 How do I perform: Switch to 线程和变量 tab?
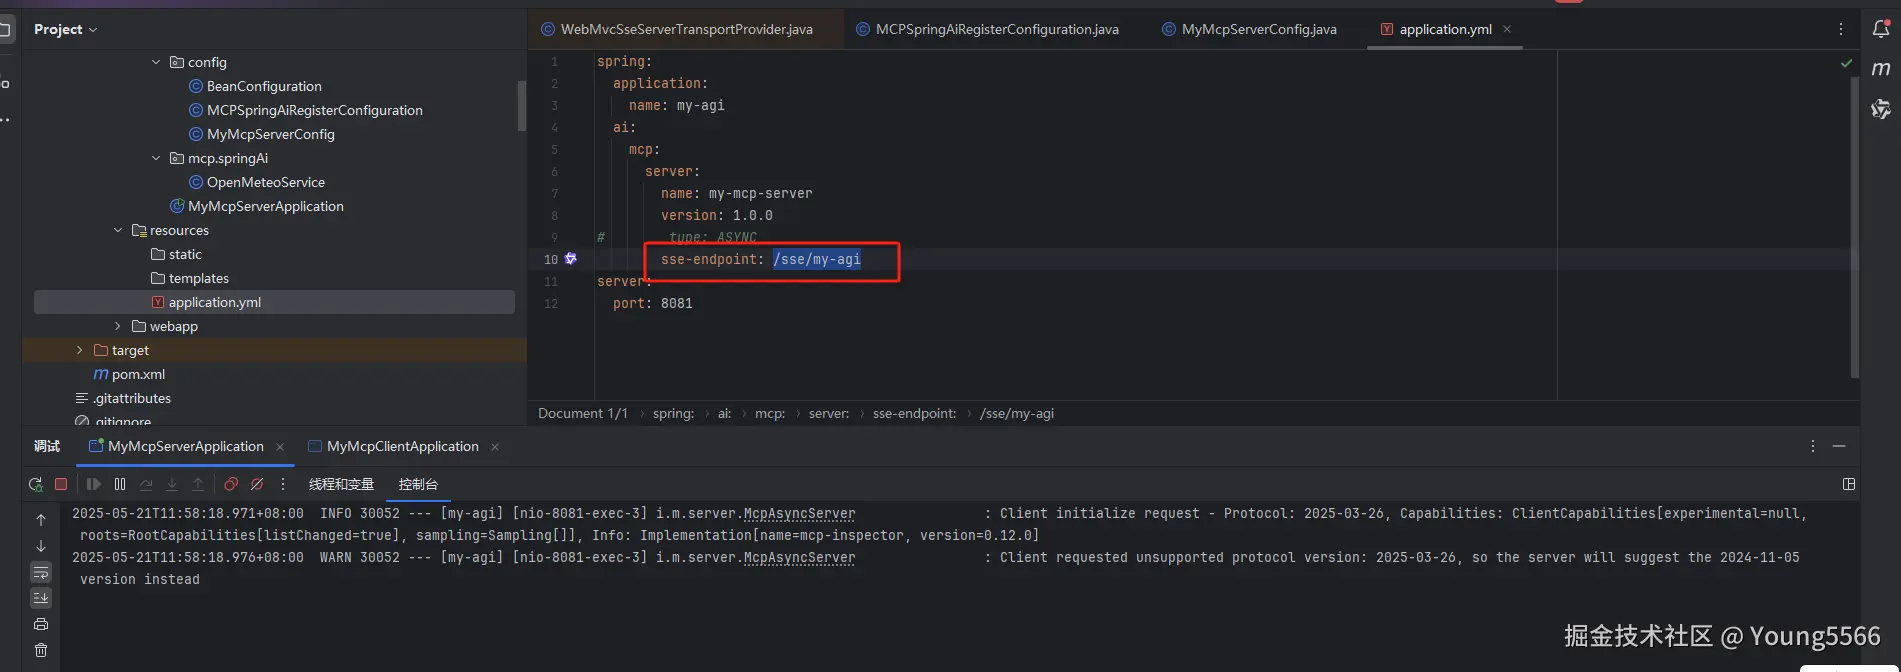(x=341, y=484)
